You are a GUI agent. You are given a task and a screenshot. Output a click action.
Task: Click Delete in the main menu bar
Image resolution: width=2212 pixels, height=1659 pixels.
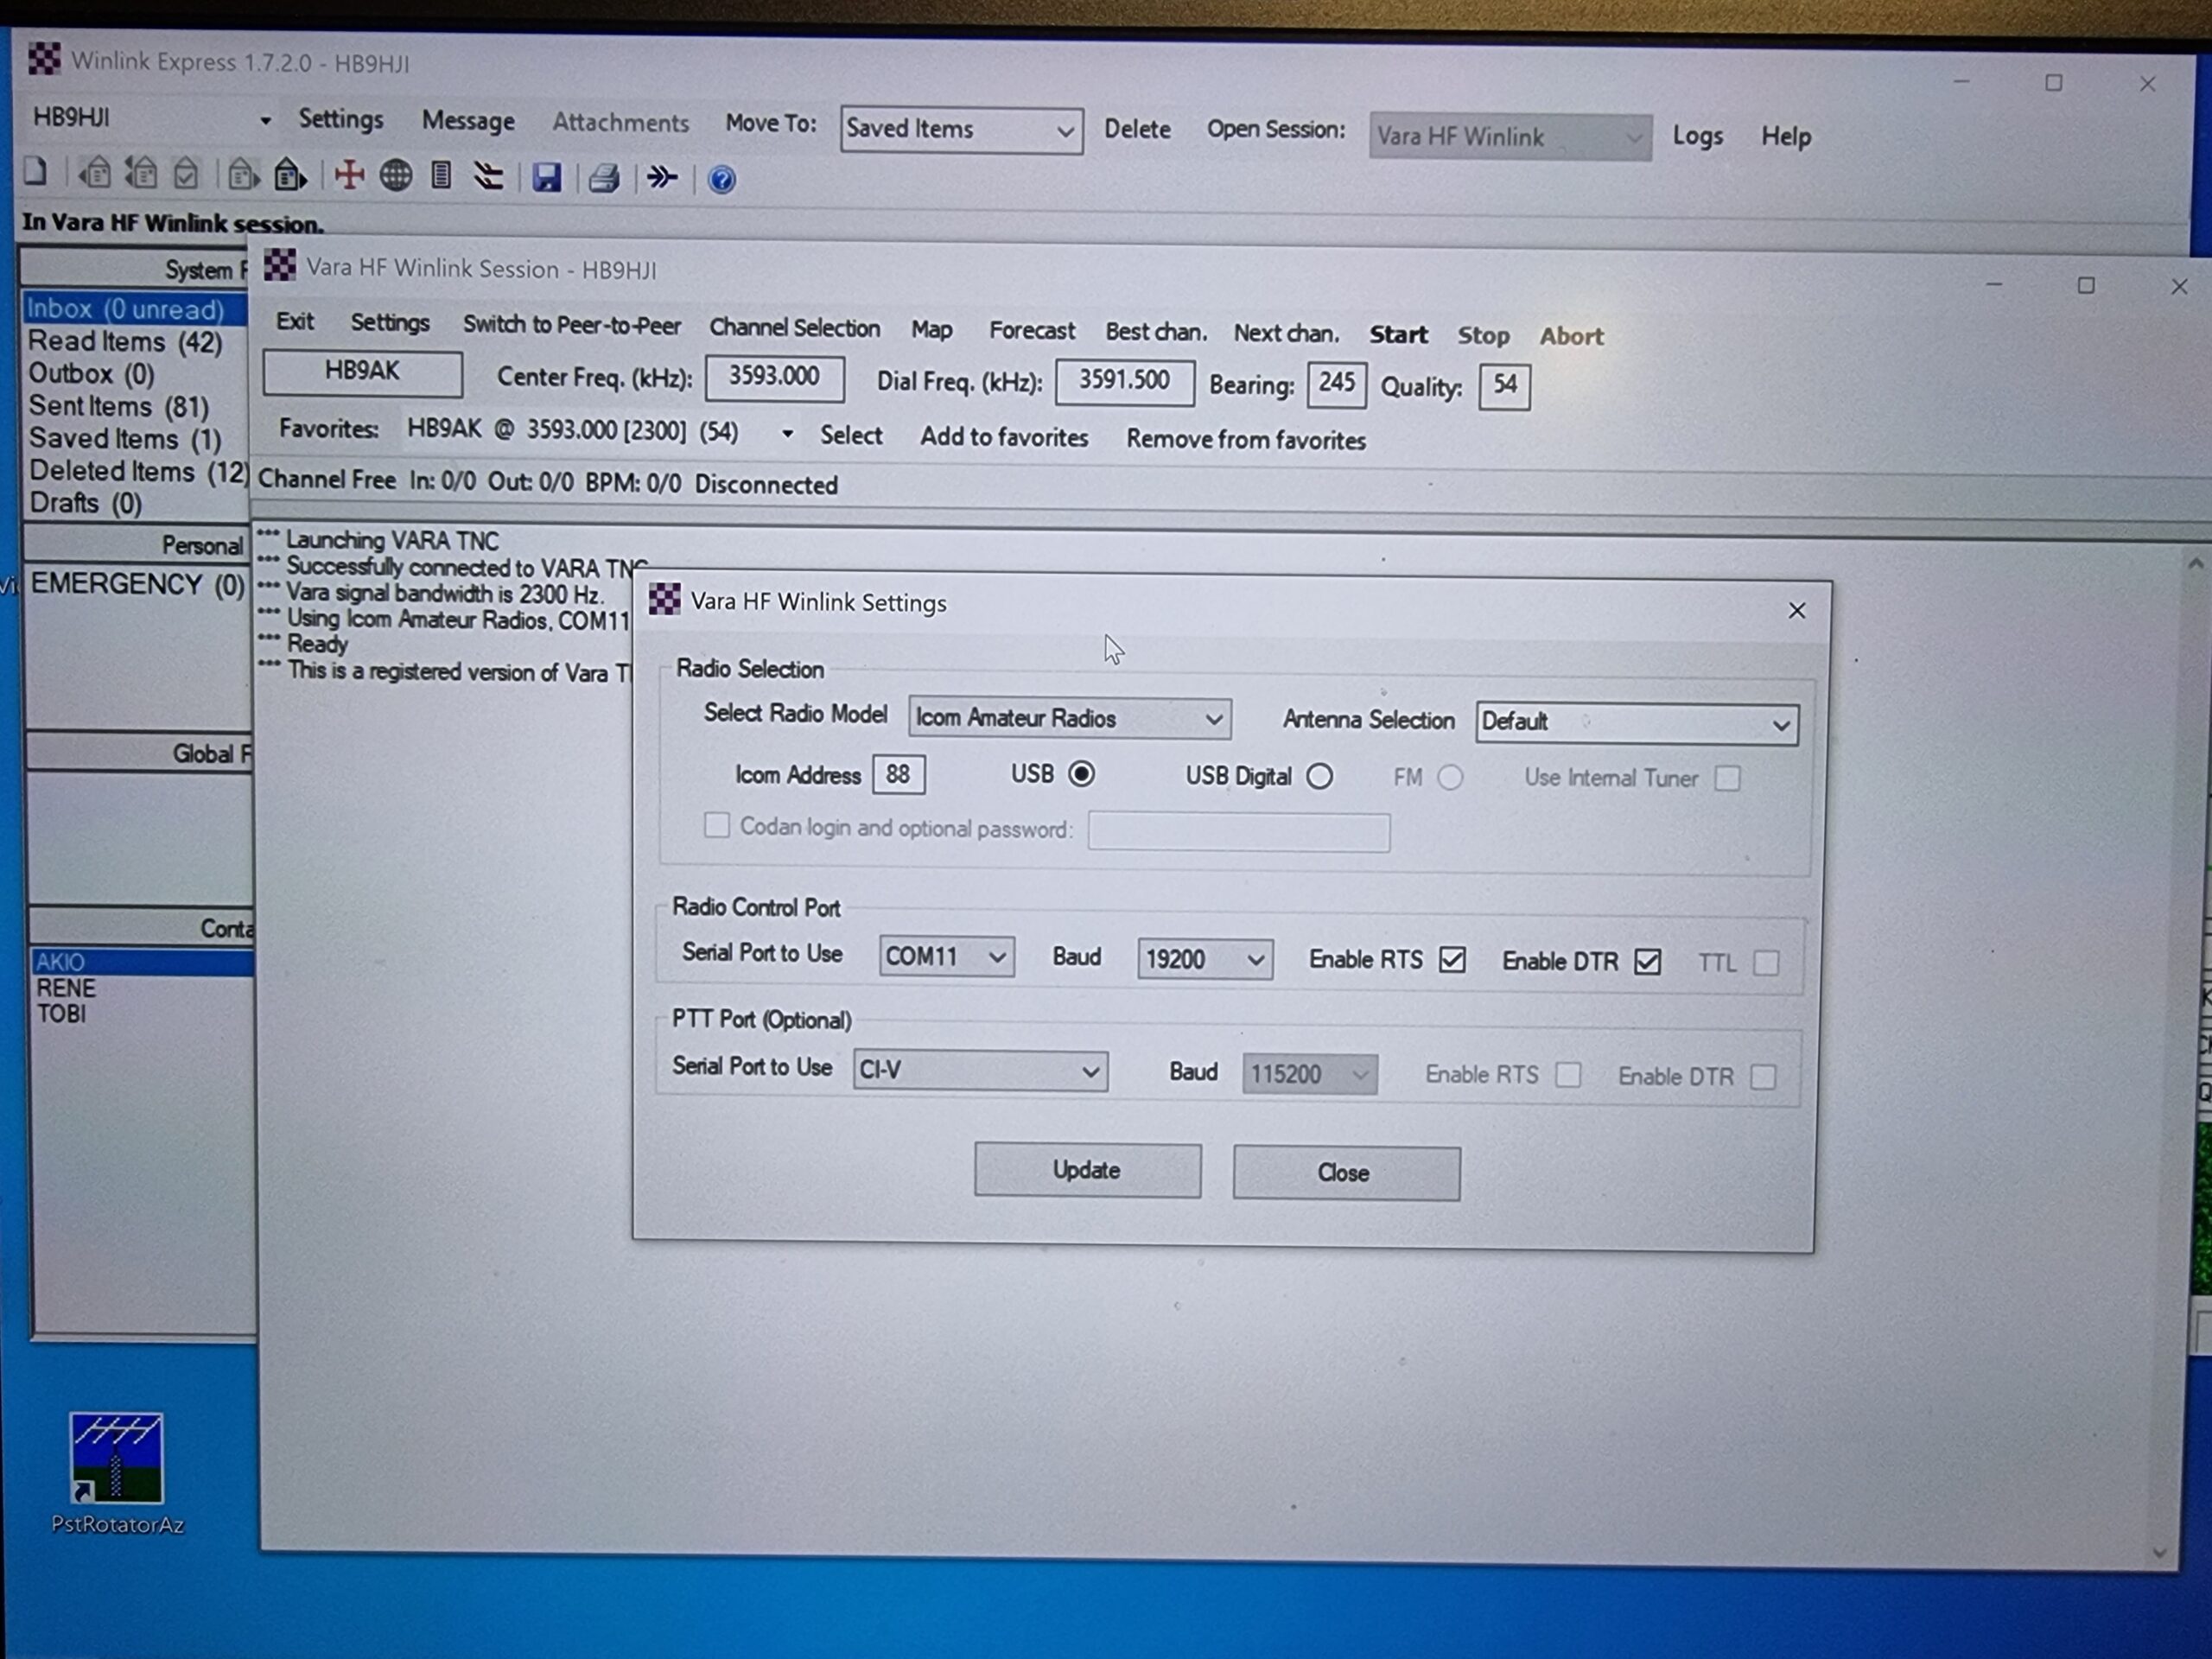1137,130
